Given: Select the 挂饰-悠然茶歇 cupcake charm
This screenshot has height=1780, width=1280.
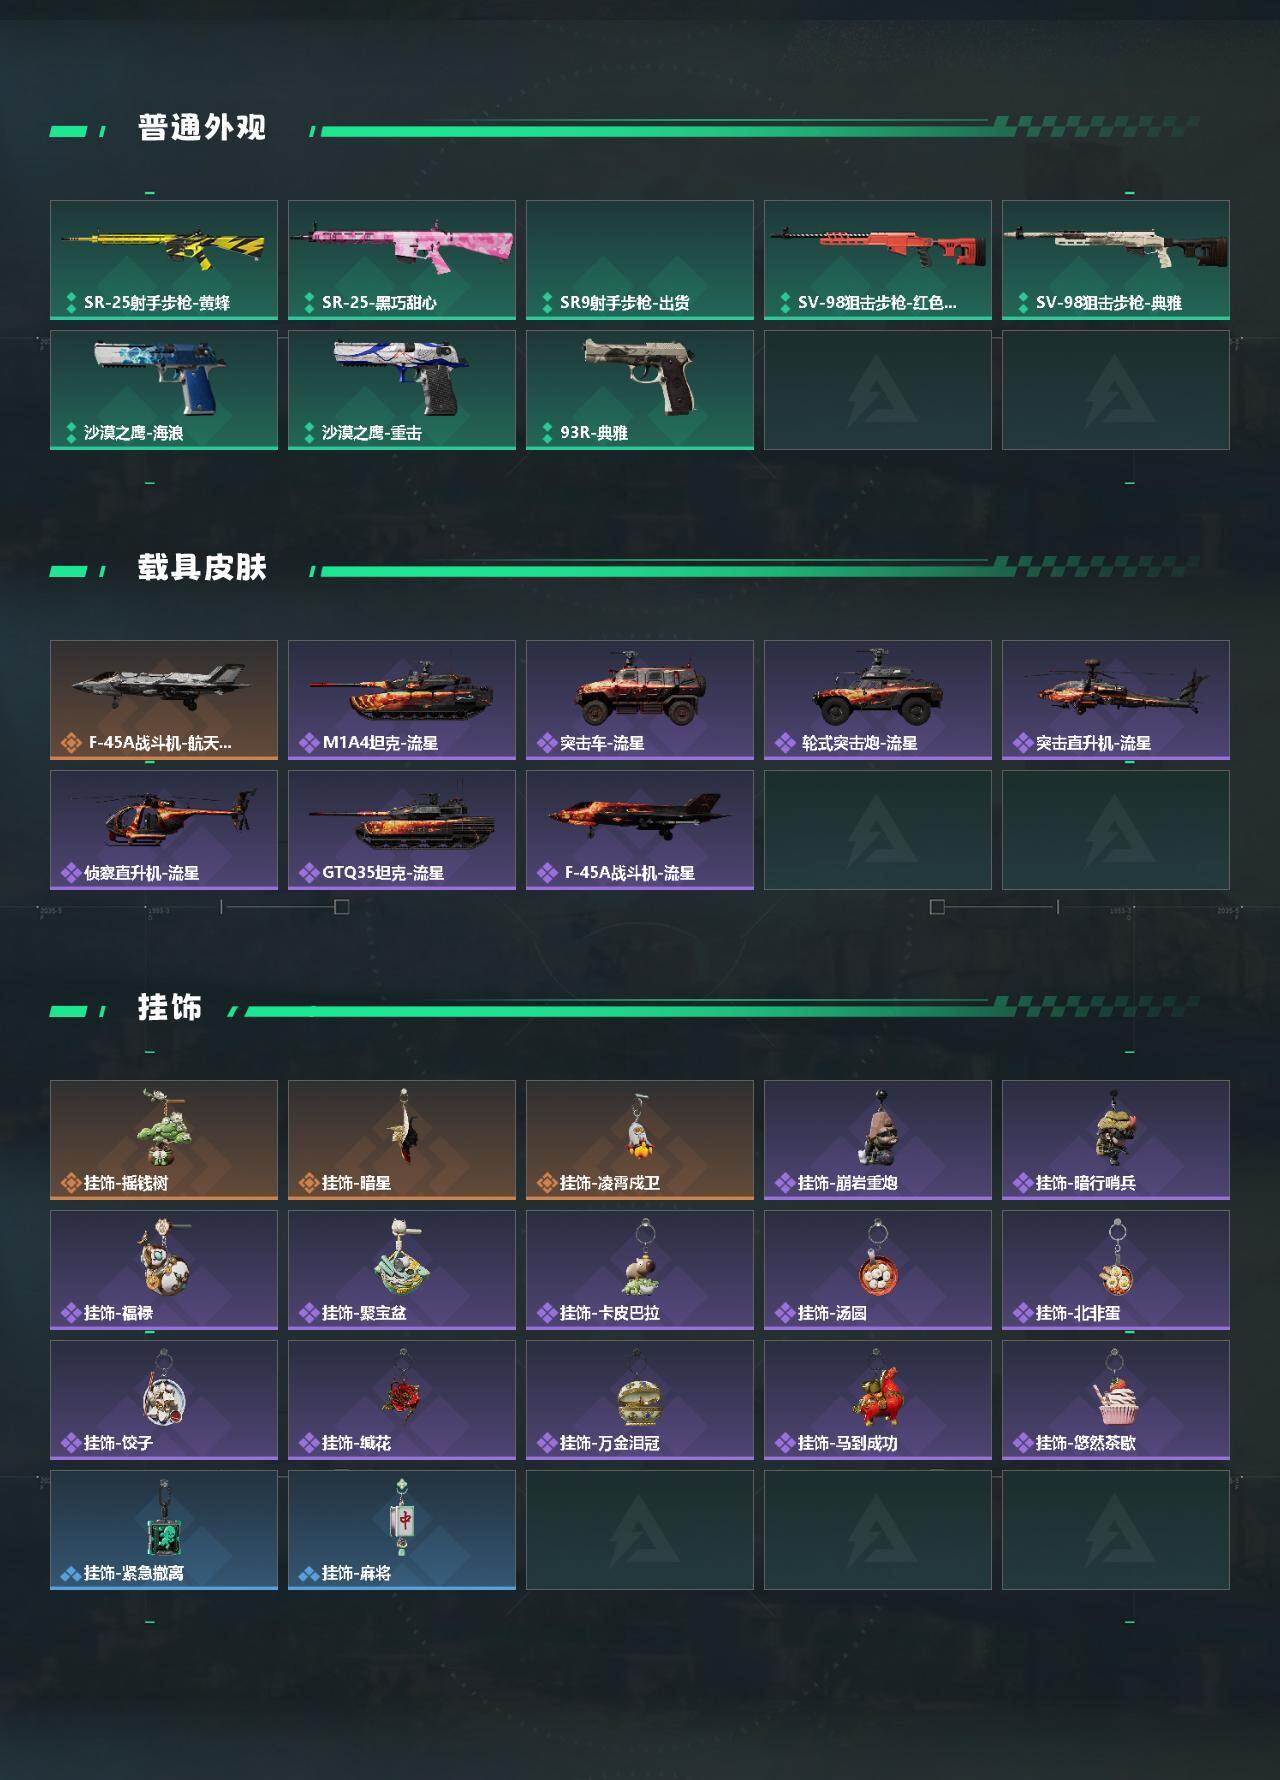Looking at the screenshot, I should 1116,1400.
